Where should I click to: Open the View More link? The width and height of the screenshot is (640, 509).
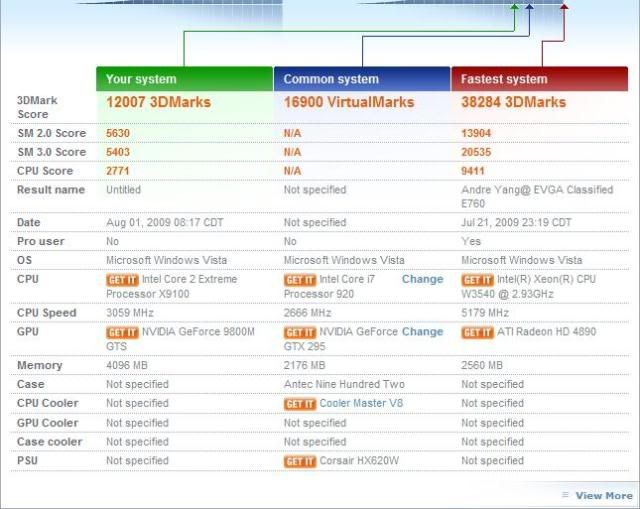coord(604,496)
